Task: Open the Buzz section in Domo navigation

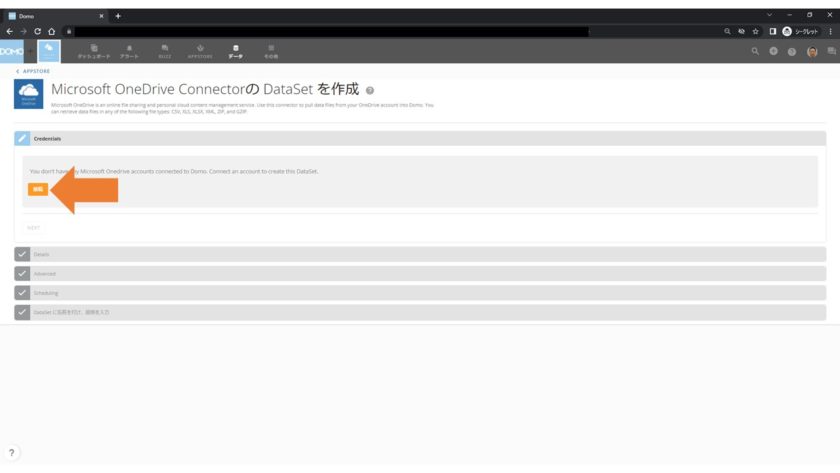Action: point(164,51)
